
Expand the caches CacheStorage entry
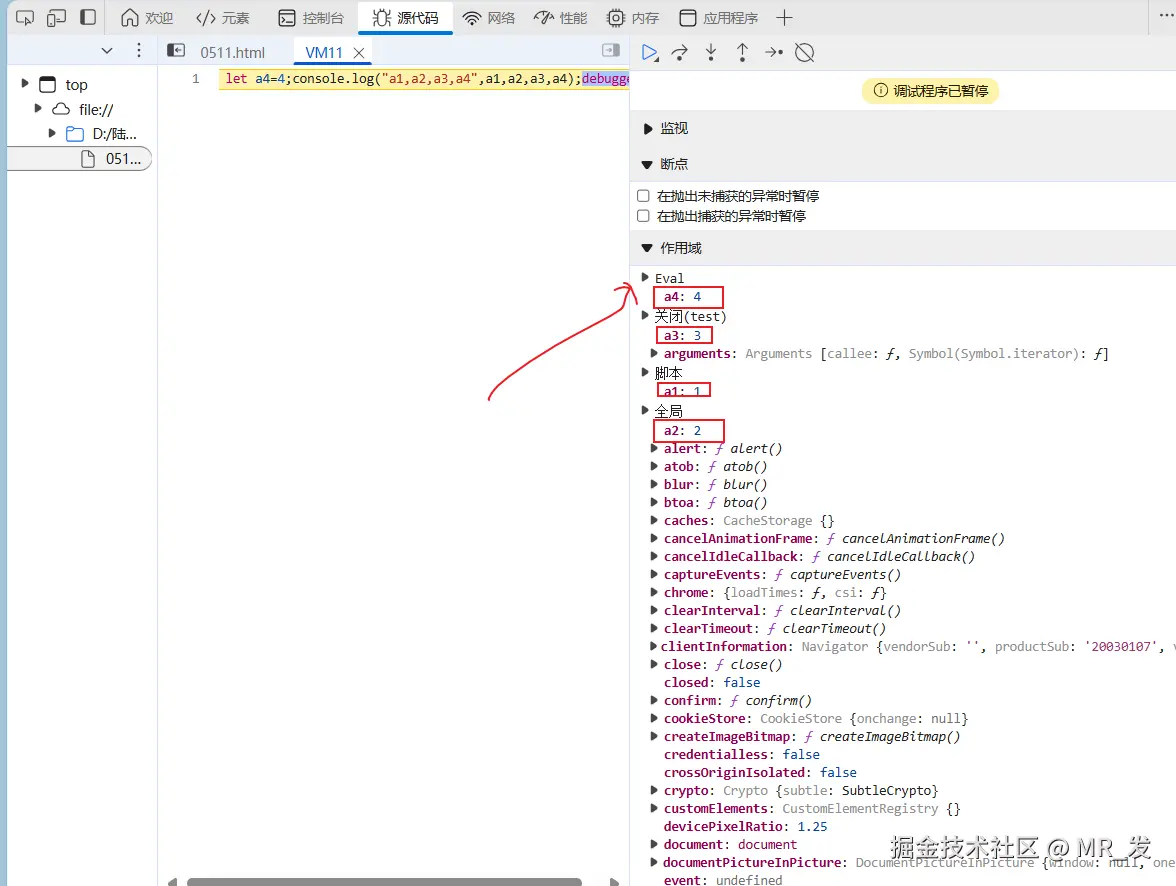tap(654, 521)
